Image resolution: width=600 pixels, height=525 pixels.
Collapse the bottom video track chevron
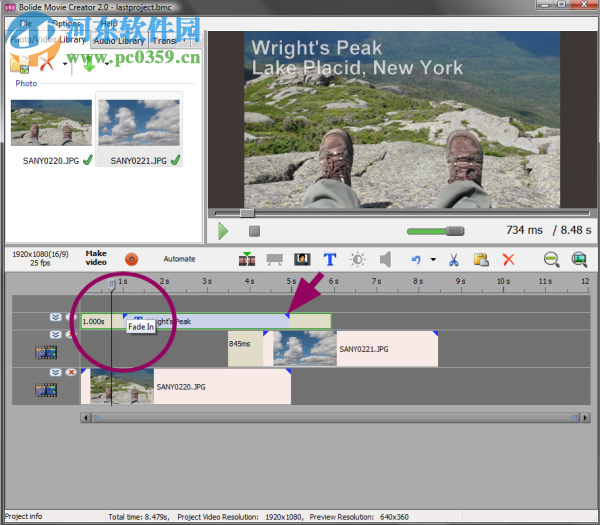coord(55,372)
